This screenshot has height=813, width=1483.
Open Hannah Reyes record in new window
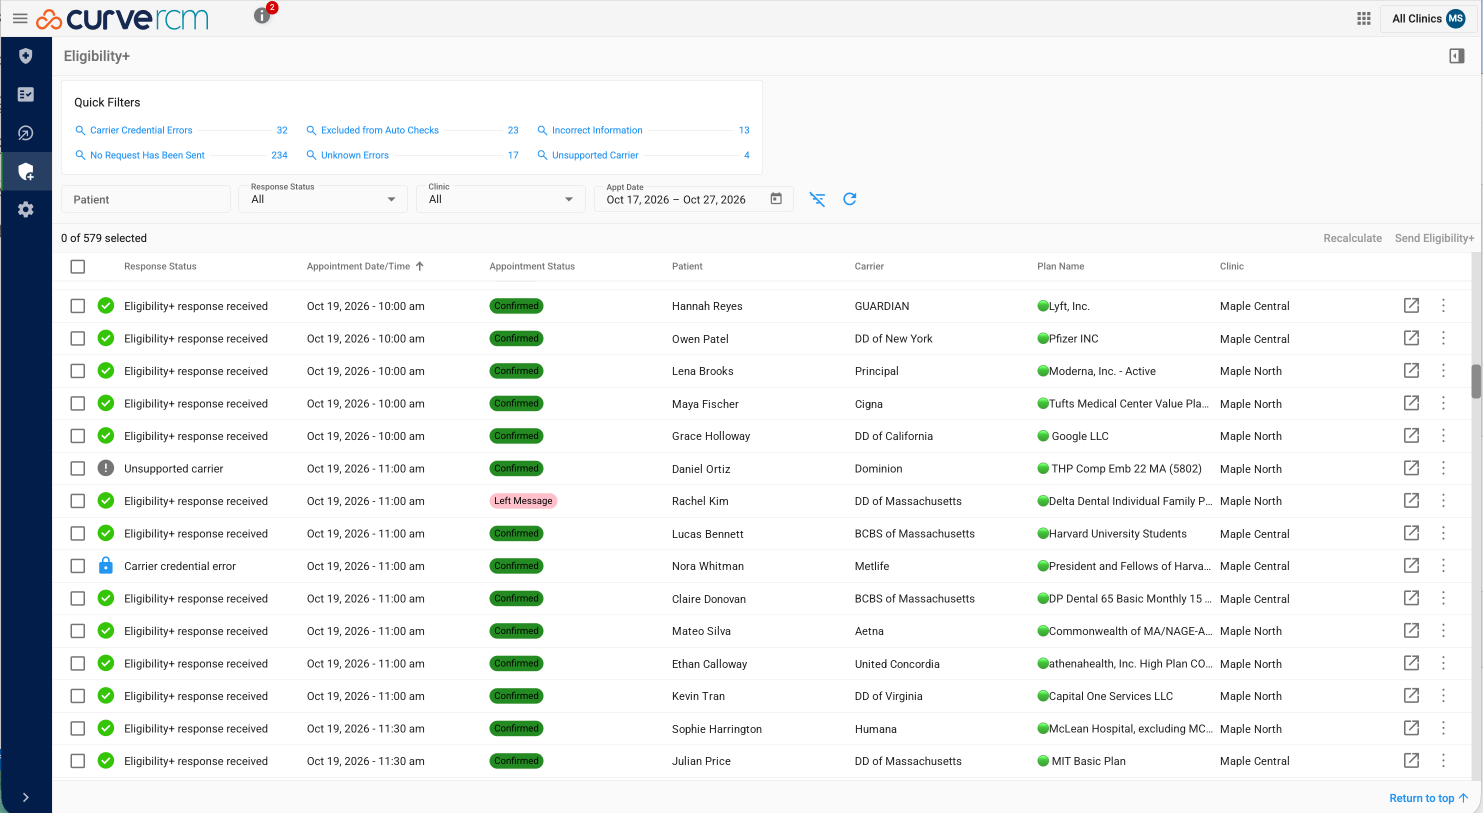click(1411, 305)
